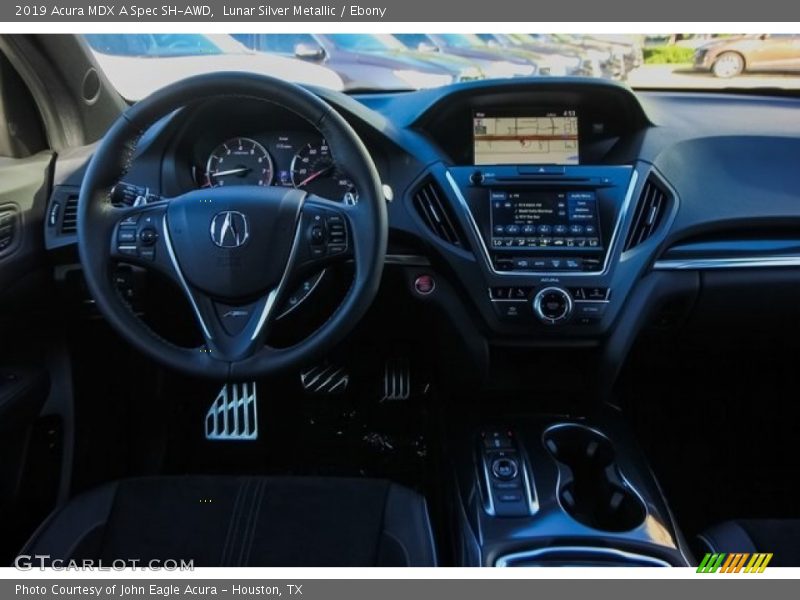800x600 pixels.
Task: Click the red engine start button
Action: 424,284
